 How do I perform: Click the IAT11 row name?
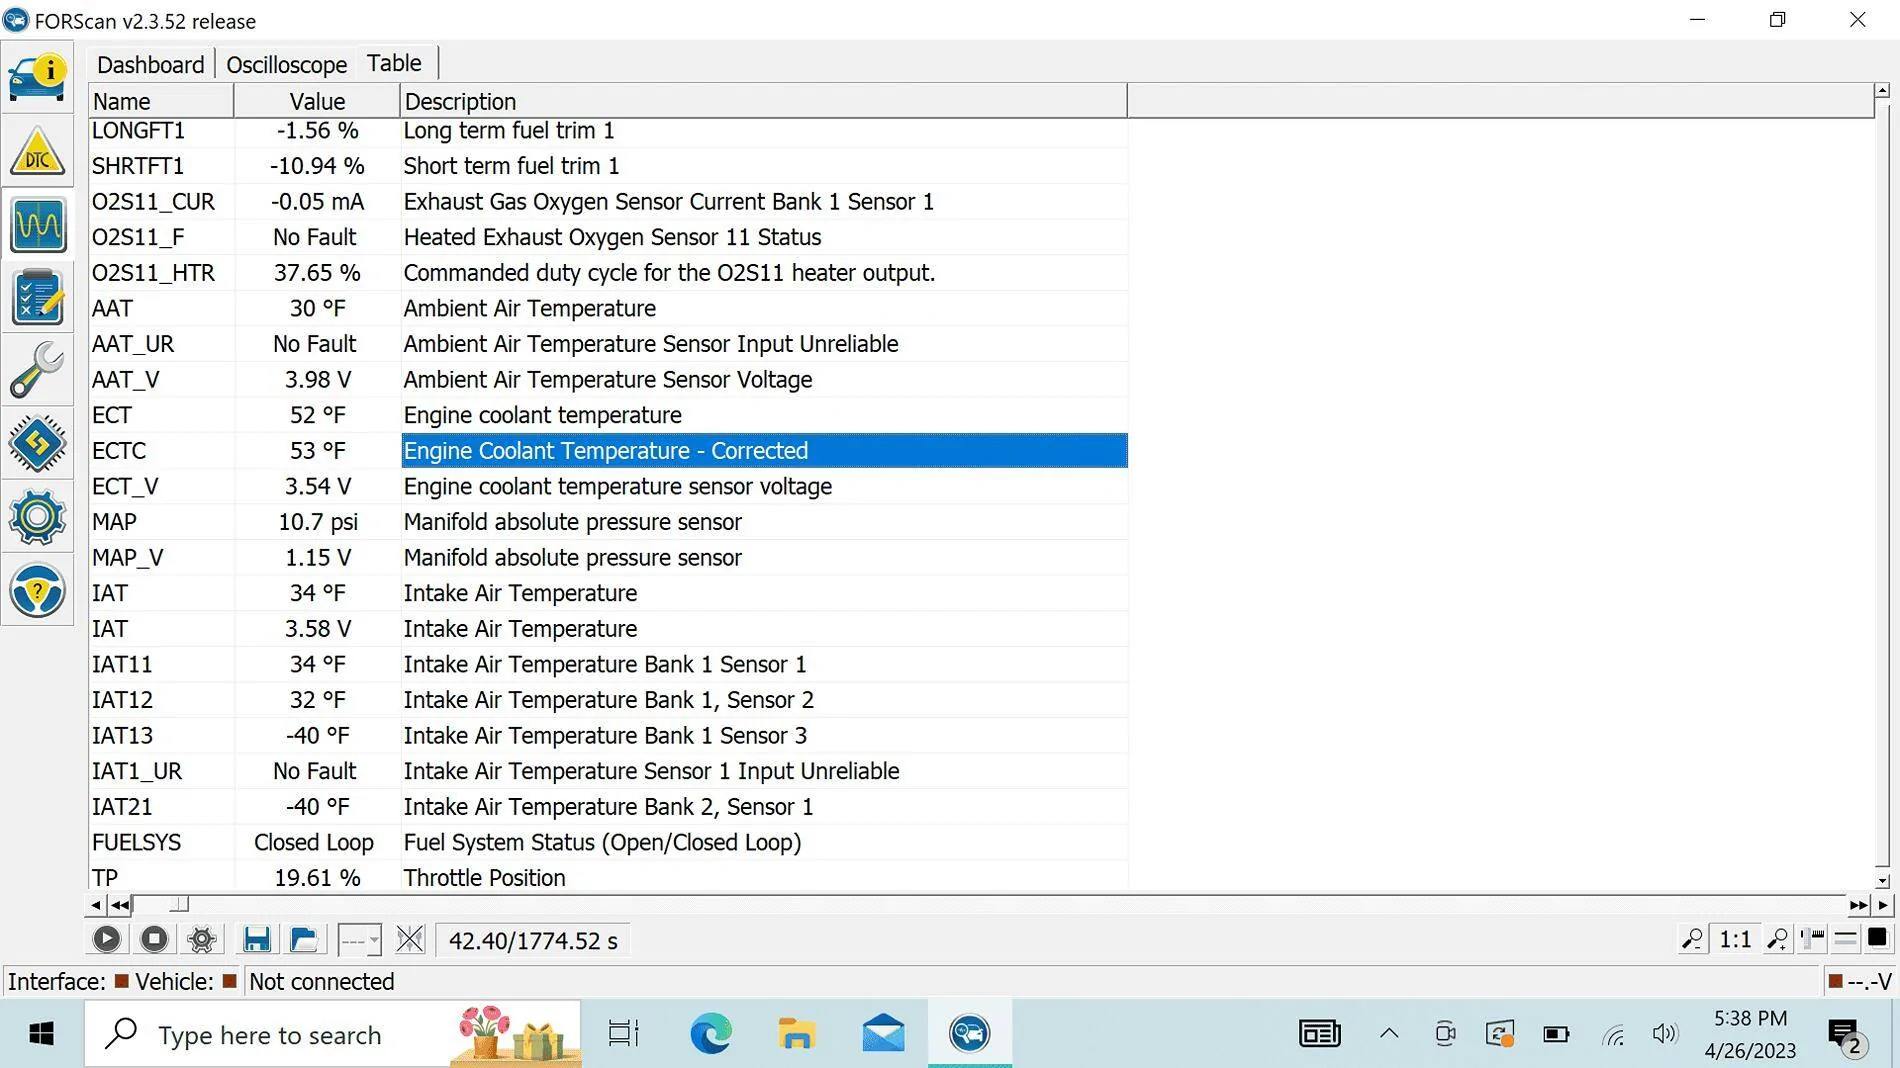pyautogui.click(x=122, y=665)
